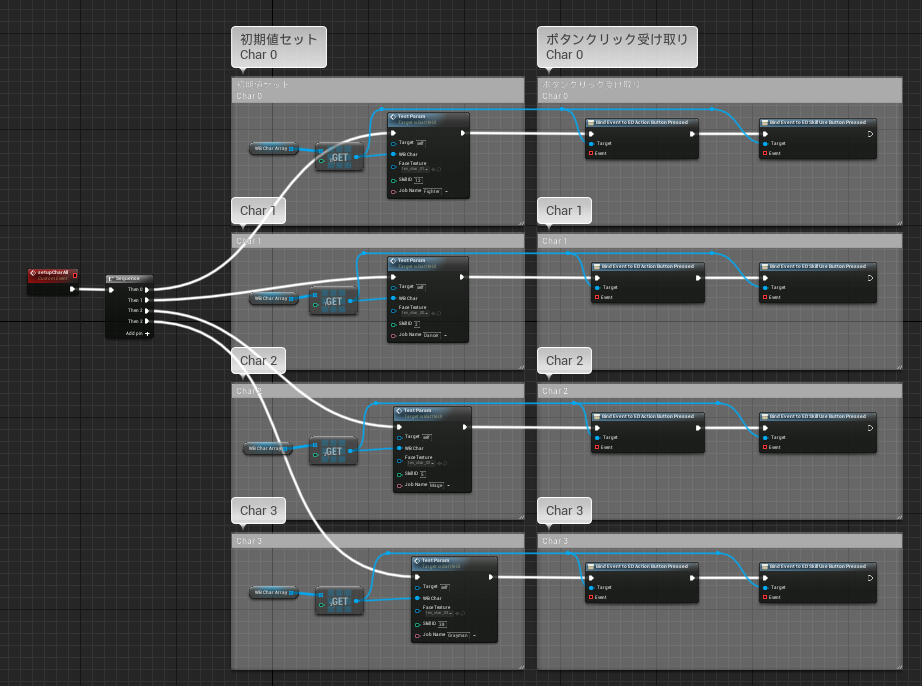Screen dimensions: 922x686
Task: Click Char 0 Bind Event Action Button header
Action: [642, 122]
